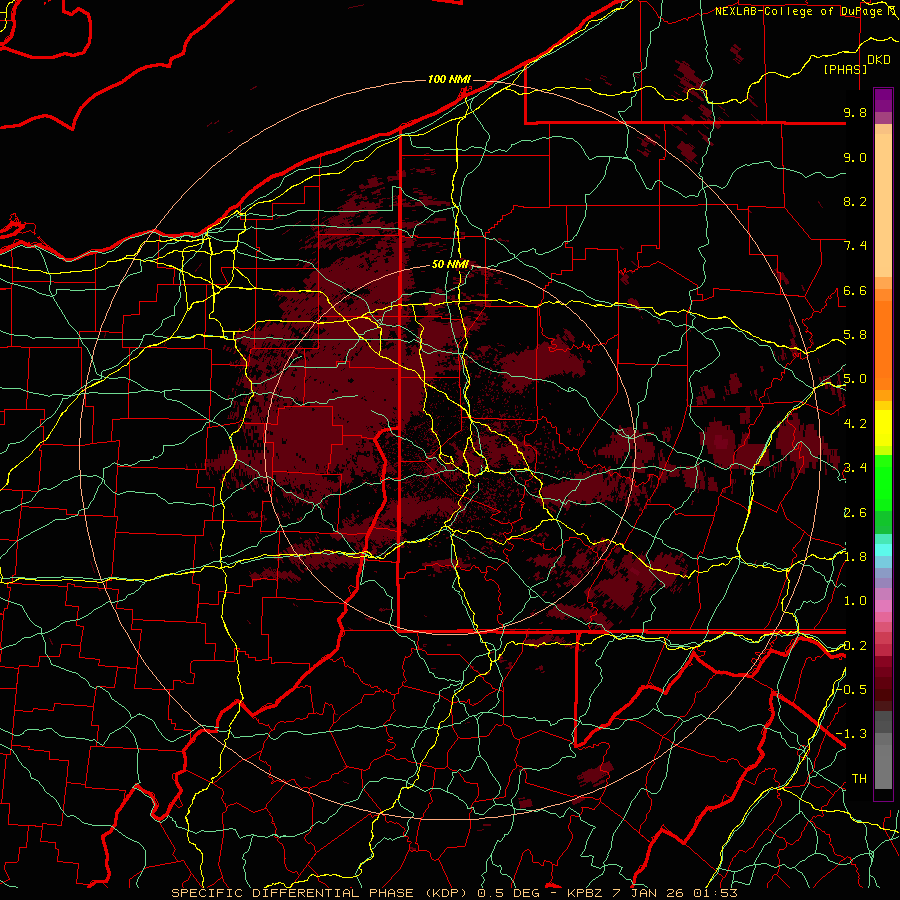Click the 5.0 scale value label

coord(855,379)
